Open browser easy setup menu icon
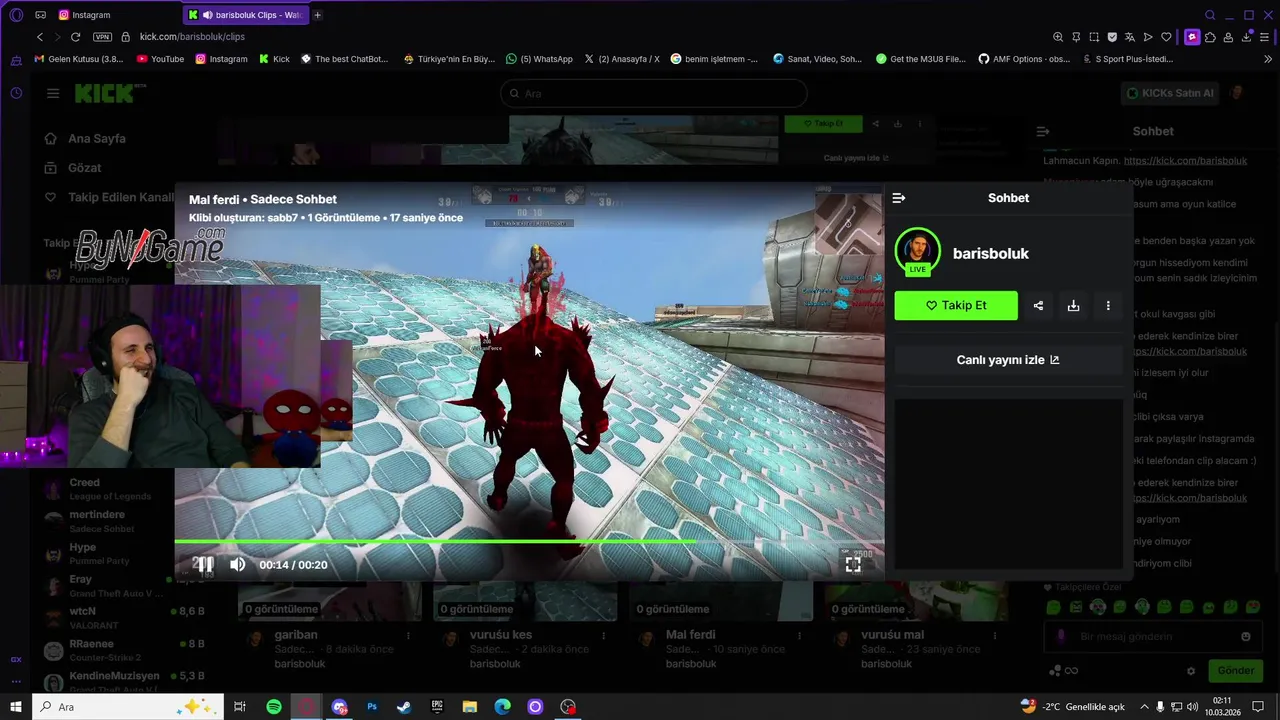The width and height of the screenshot is (1280, 720). [x=1265, y=37]
